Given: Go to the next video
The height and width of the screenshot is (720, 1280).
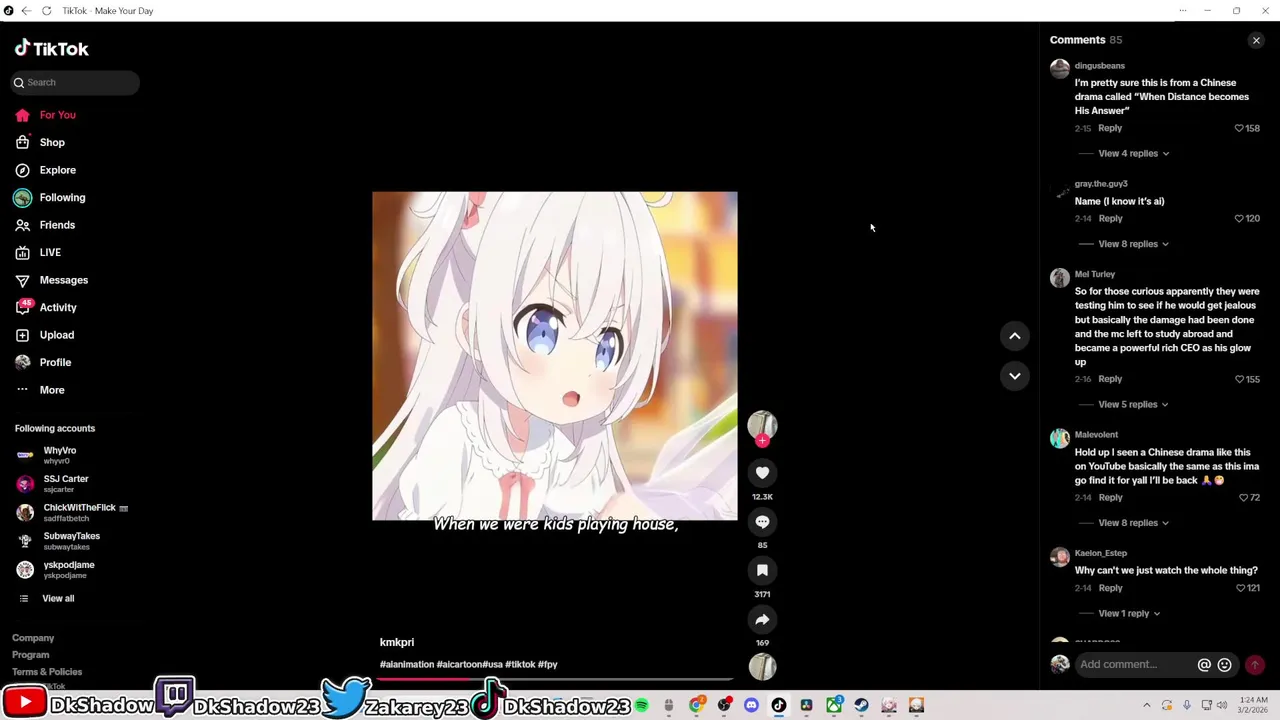Looking at the screenshot, I should [x=1014, y=376].
